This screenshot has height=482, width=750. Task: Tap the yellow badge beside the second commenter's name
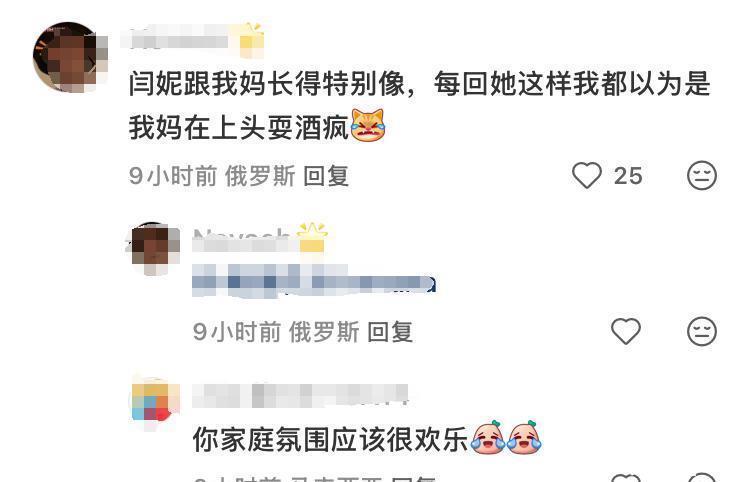(312, 238)
